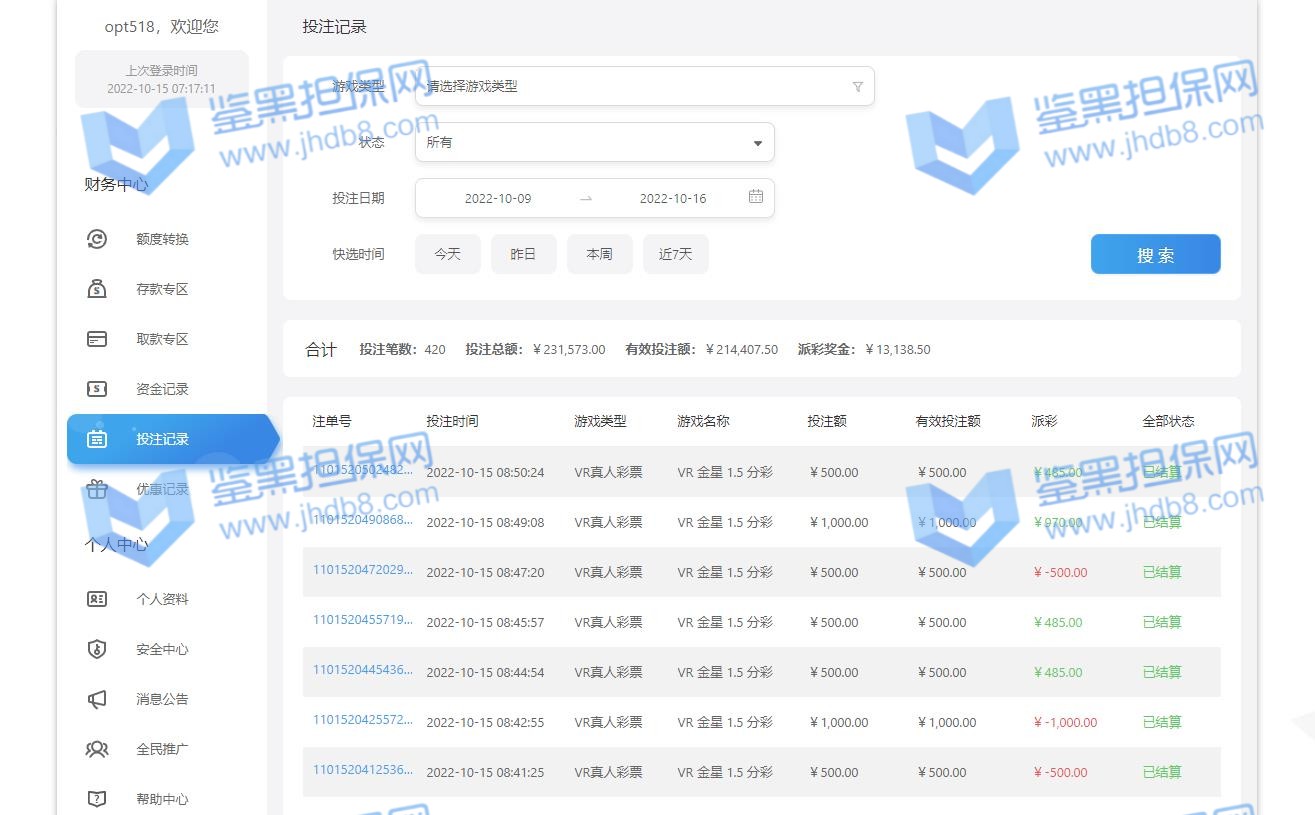Click the 存款专区 money bag icon
Image resolution: width=1315 pixels, height=815 pixels.
click(97, 289)
